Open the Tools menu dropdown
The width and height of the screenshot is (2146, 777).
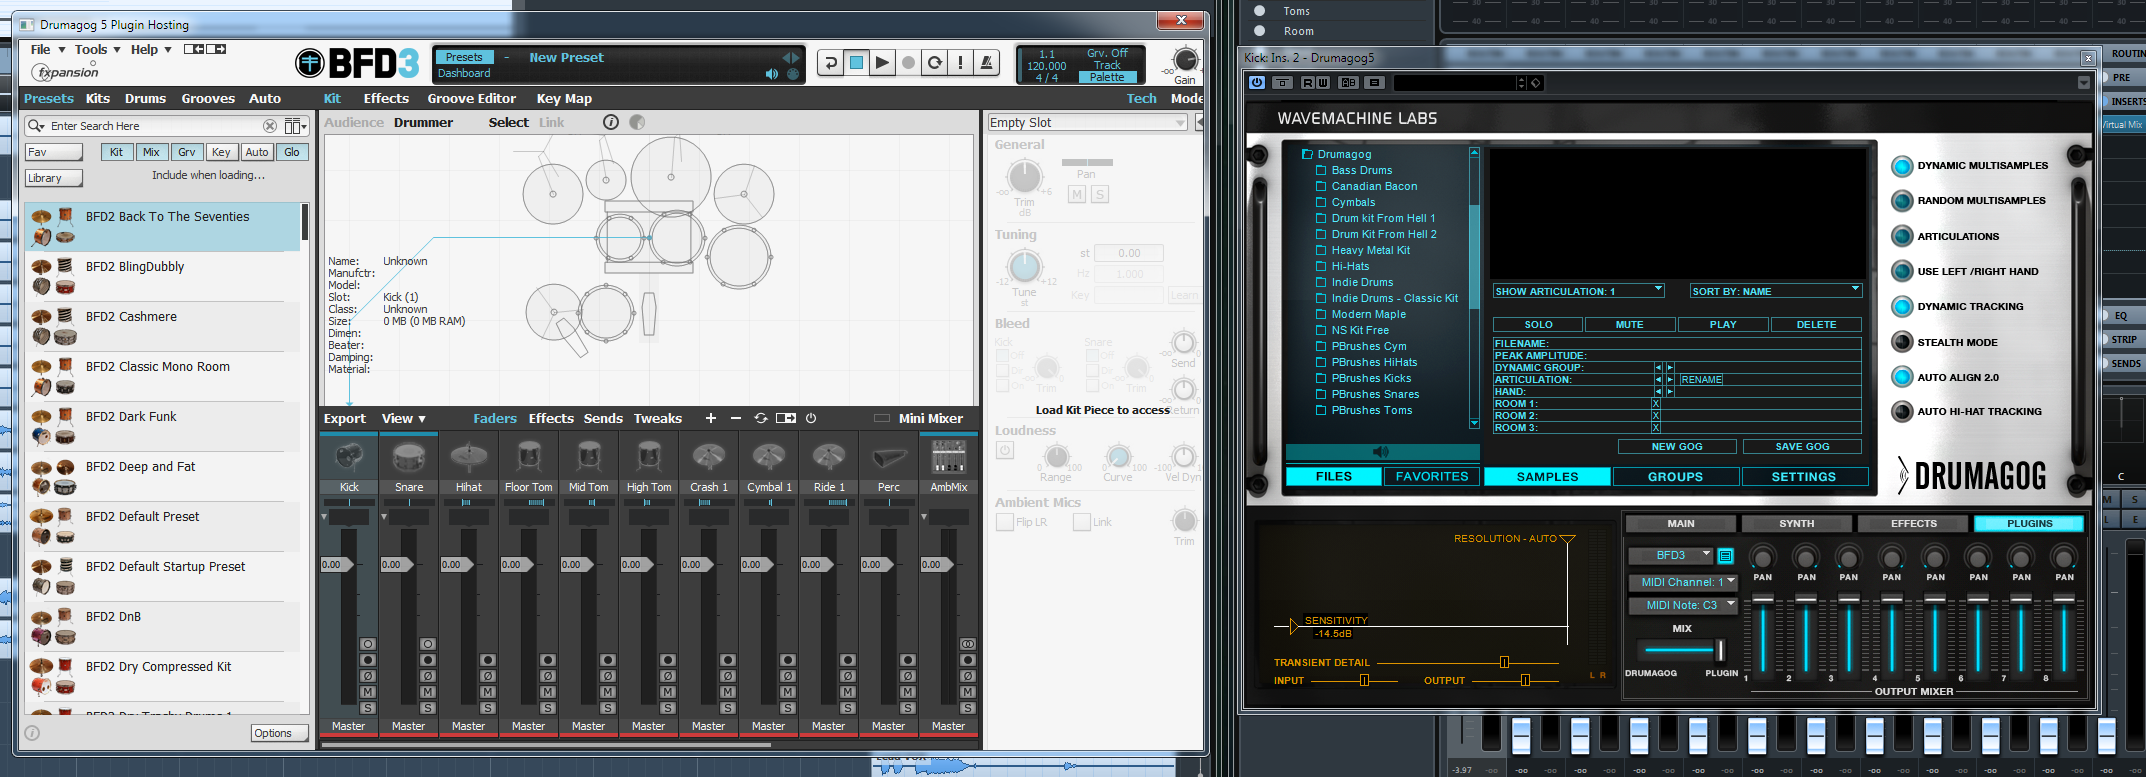click(97, 49)
